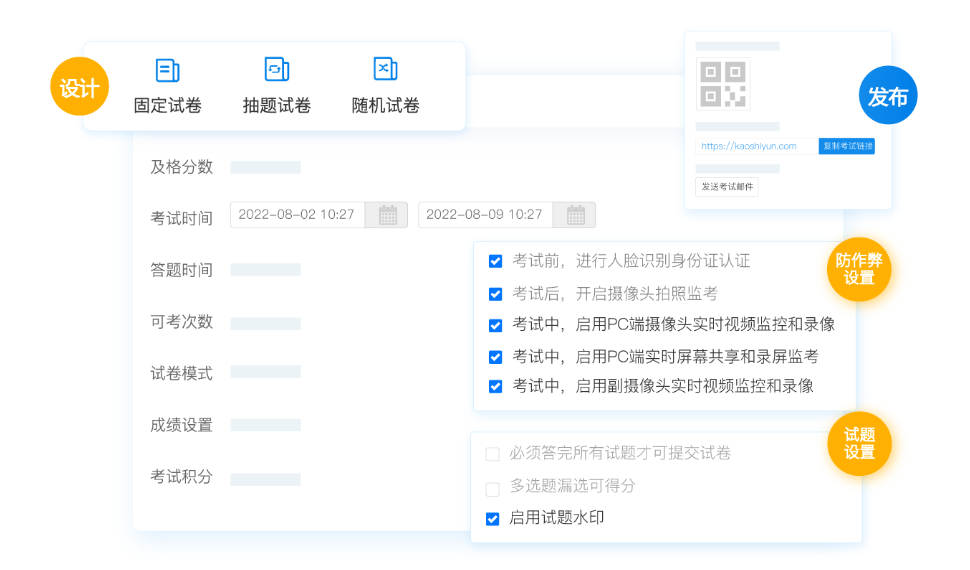Select the 抽题试卷 paper icon

(276, 69)
